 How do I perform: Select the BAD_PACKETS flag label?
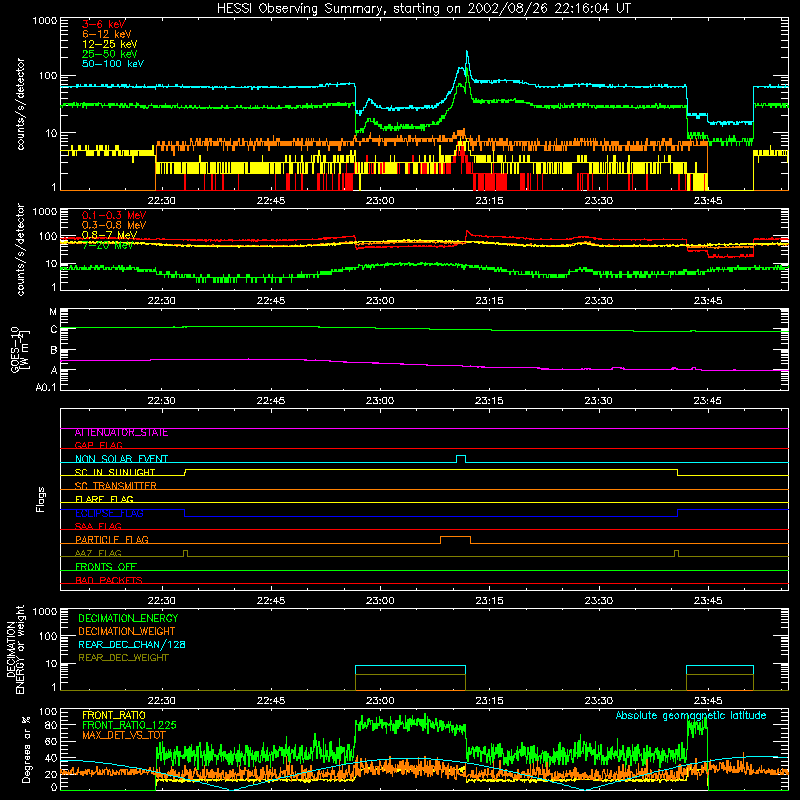point(109,580)
